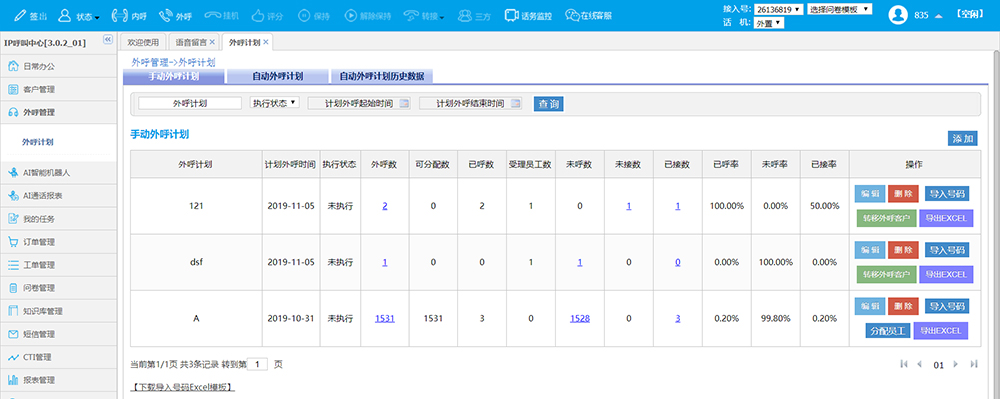Image resolution: width=1000 pixels, height=399 pixels.
Task: Go to the next page arrow
Action: click(955, 364)
